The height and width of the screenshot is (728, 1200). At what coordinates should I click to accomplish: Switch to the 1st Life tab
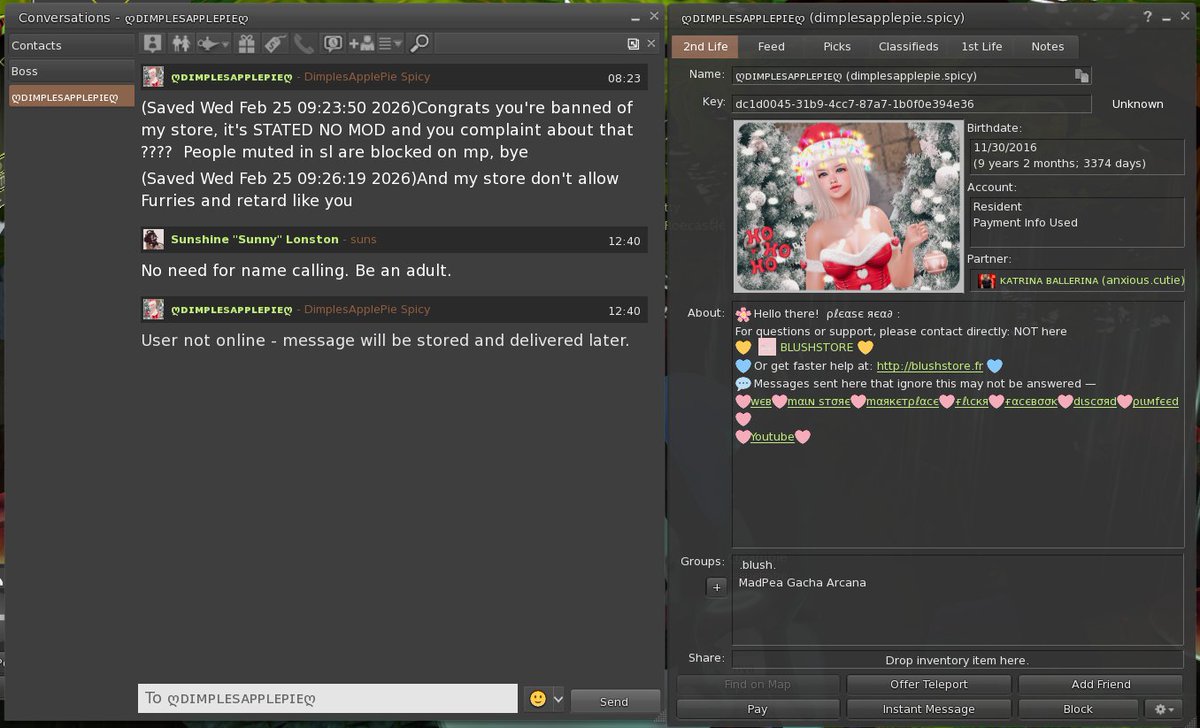[x=982, y=46]
